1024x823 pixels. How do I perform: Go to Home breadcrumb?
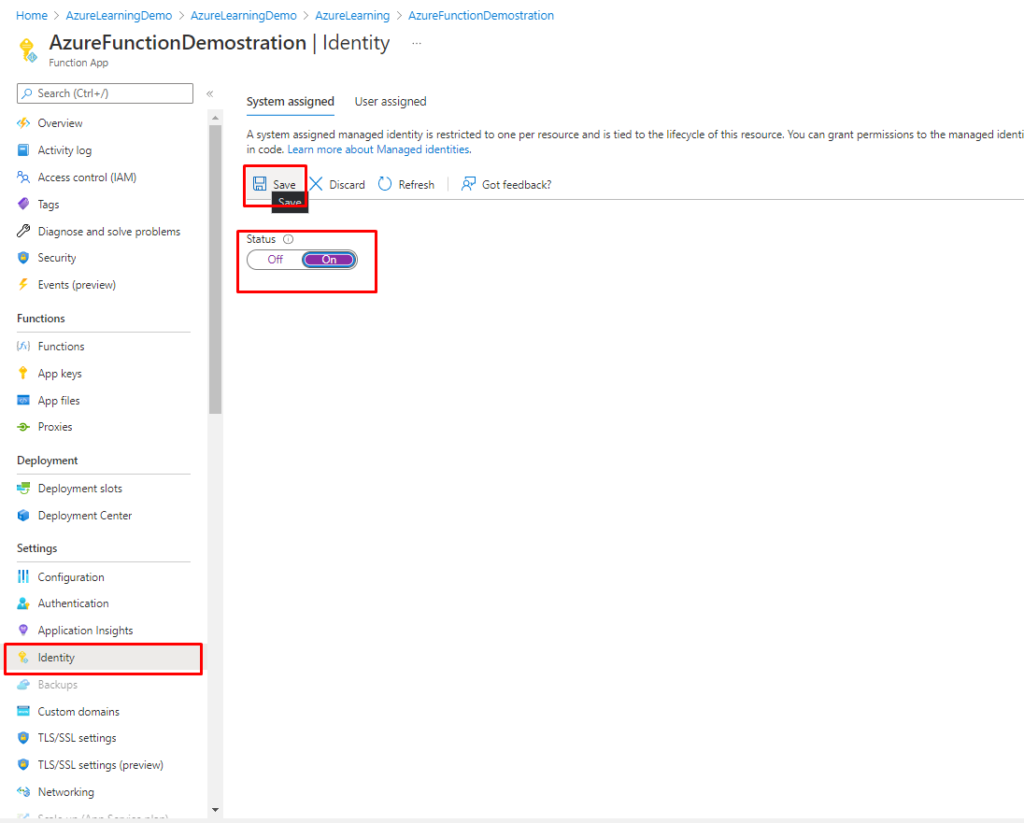pos(31,16)
